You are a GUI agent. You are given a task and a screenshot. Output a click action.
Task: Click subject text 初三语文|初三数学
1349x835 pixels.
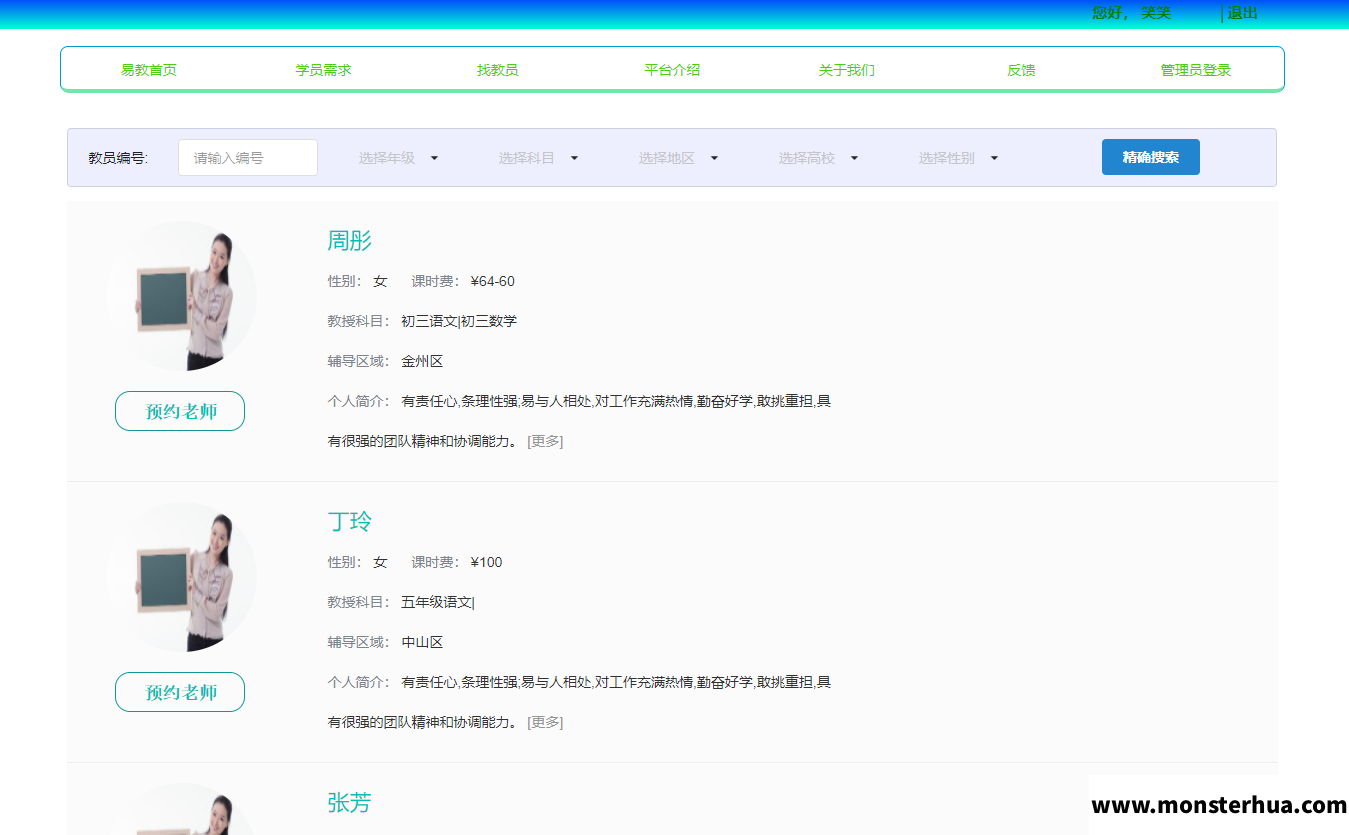point(459,321)
